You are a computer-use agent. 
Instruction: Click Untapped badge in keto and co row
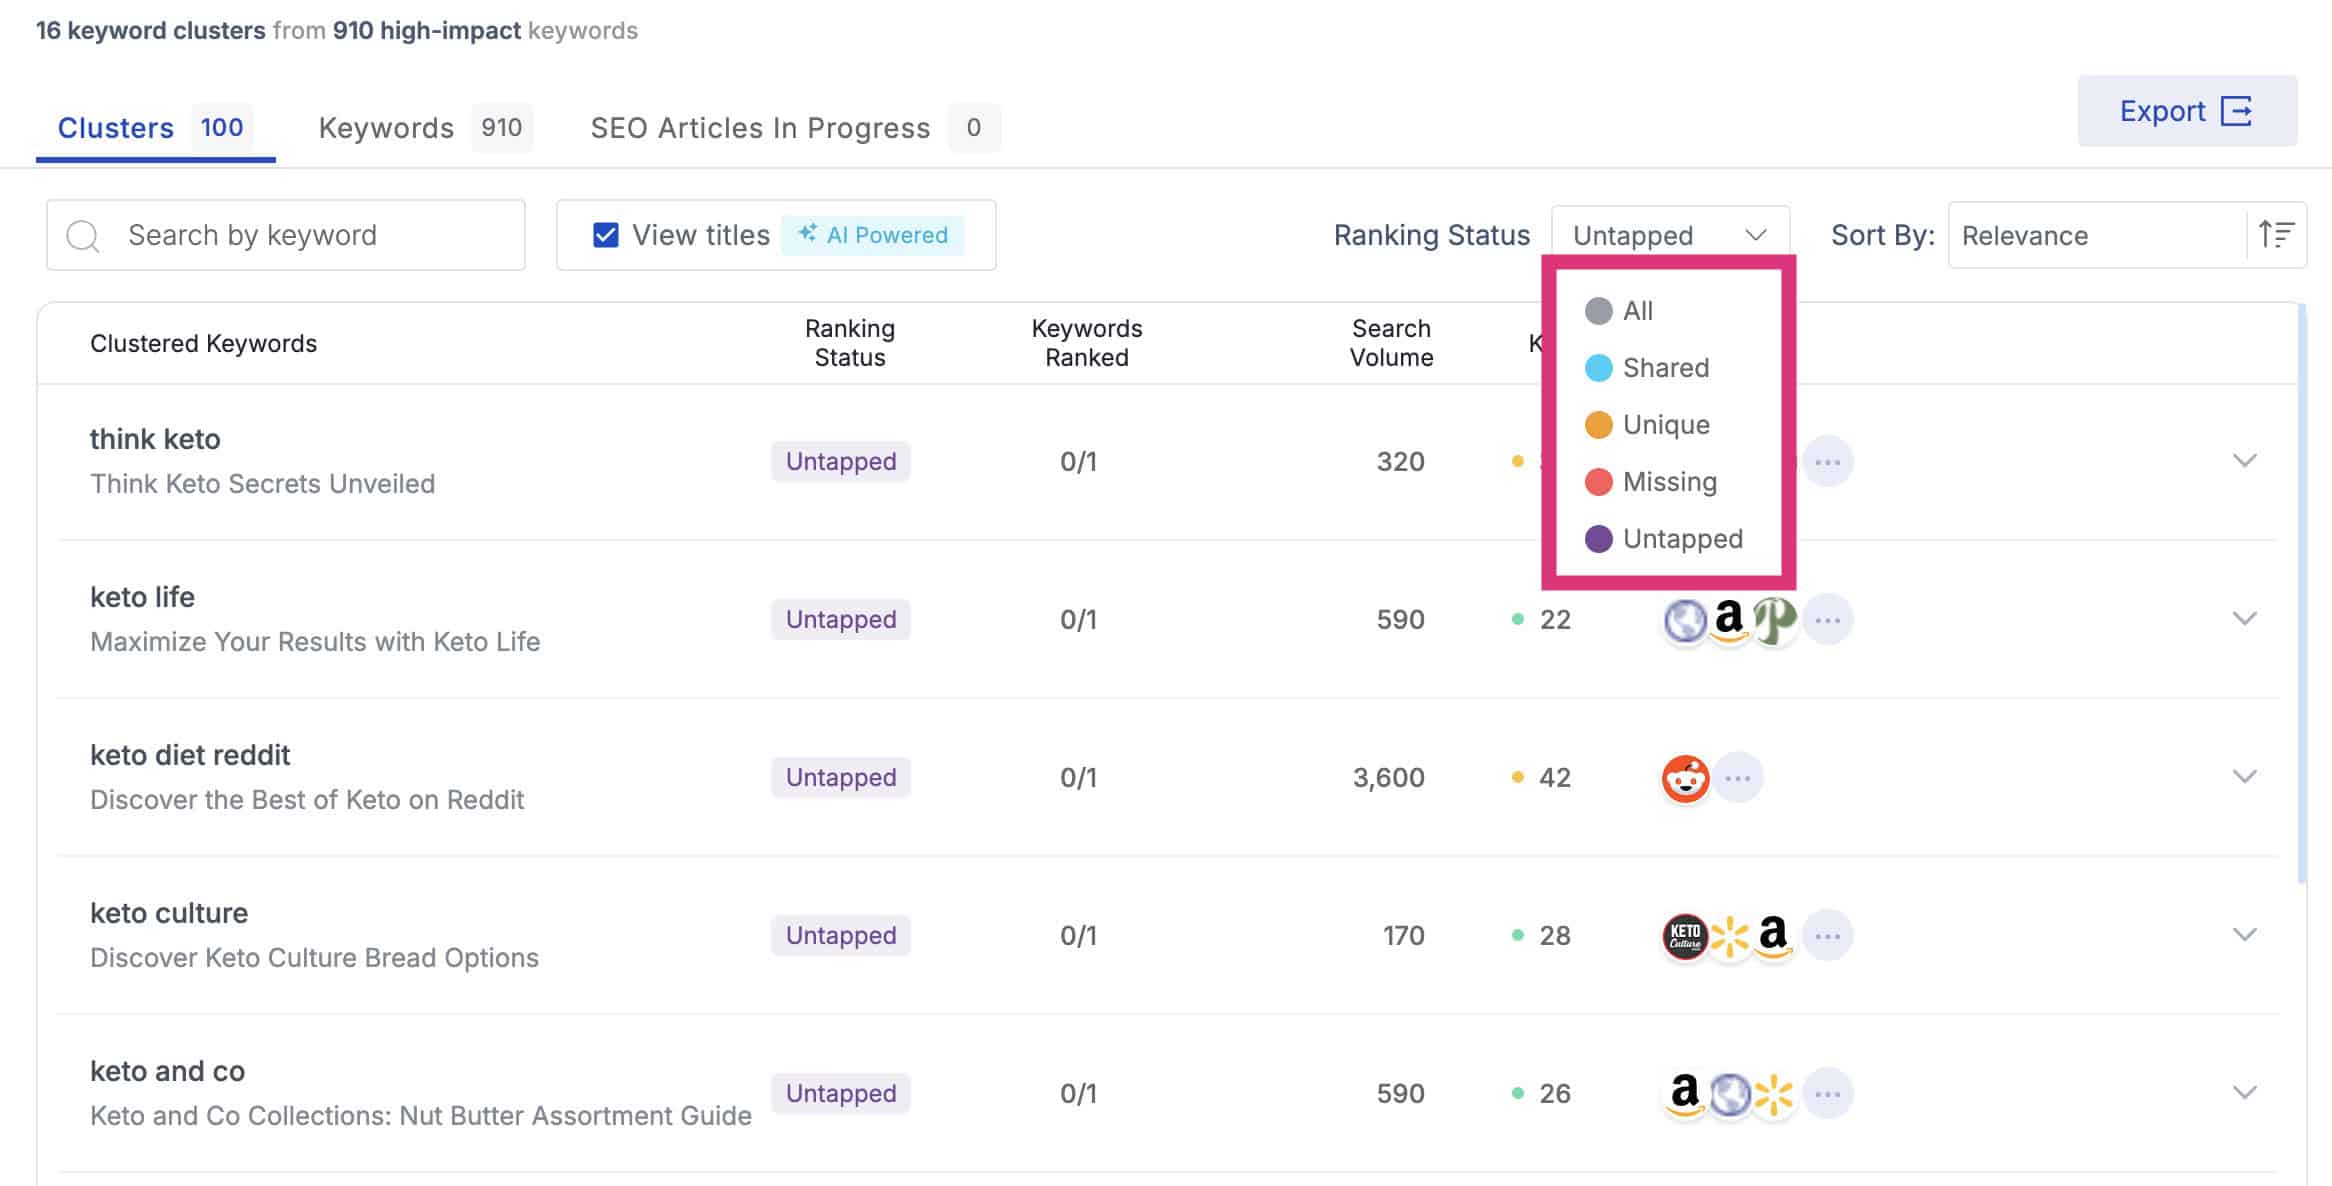click(x=841, y=1094)
